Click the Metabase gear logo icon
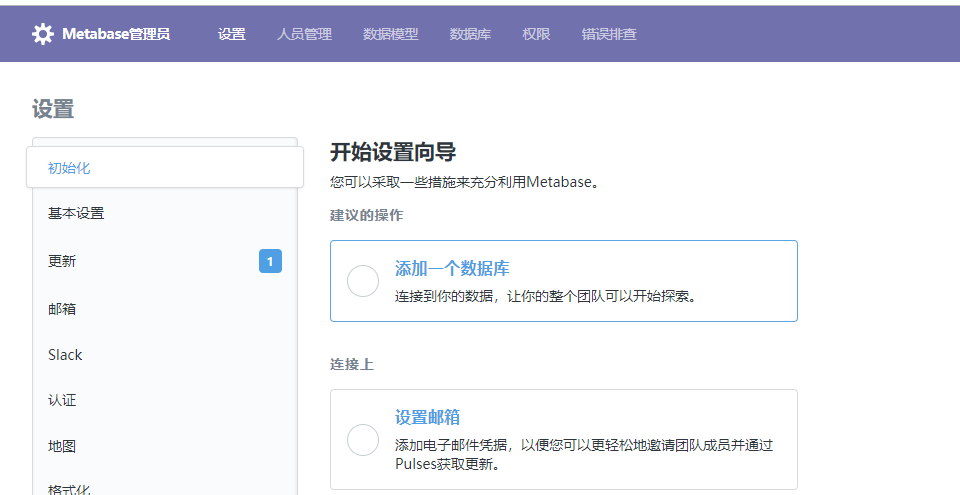Screen dimensions: 960x495 (43, 34)
